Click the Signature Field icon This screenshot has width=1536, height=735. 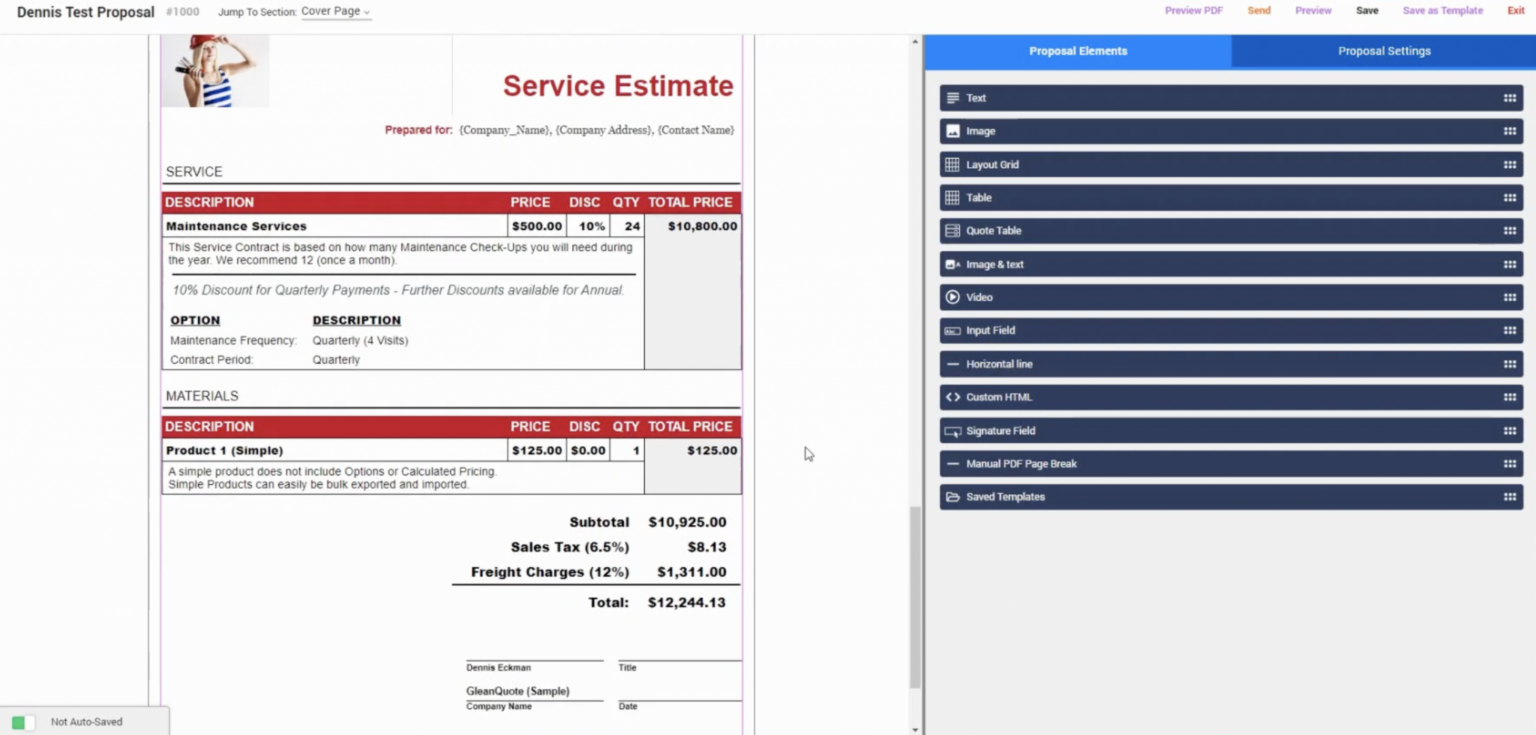[x=952, y=431]
